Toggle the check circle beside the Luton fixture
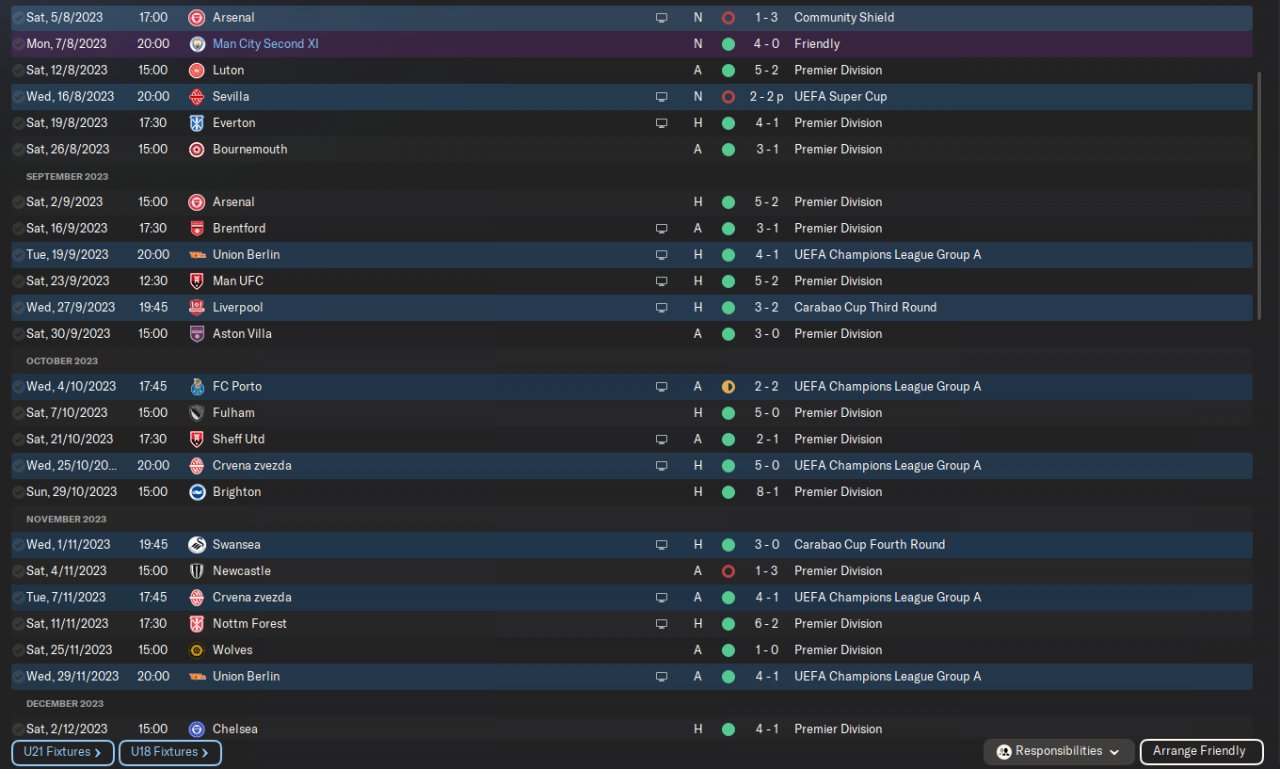This screenshot has height=769, width=1280. [18, 70]
